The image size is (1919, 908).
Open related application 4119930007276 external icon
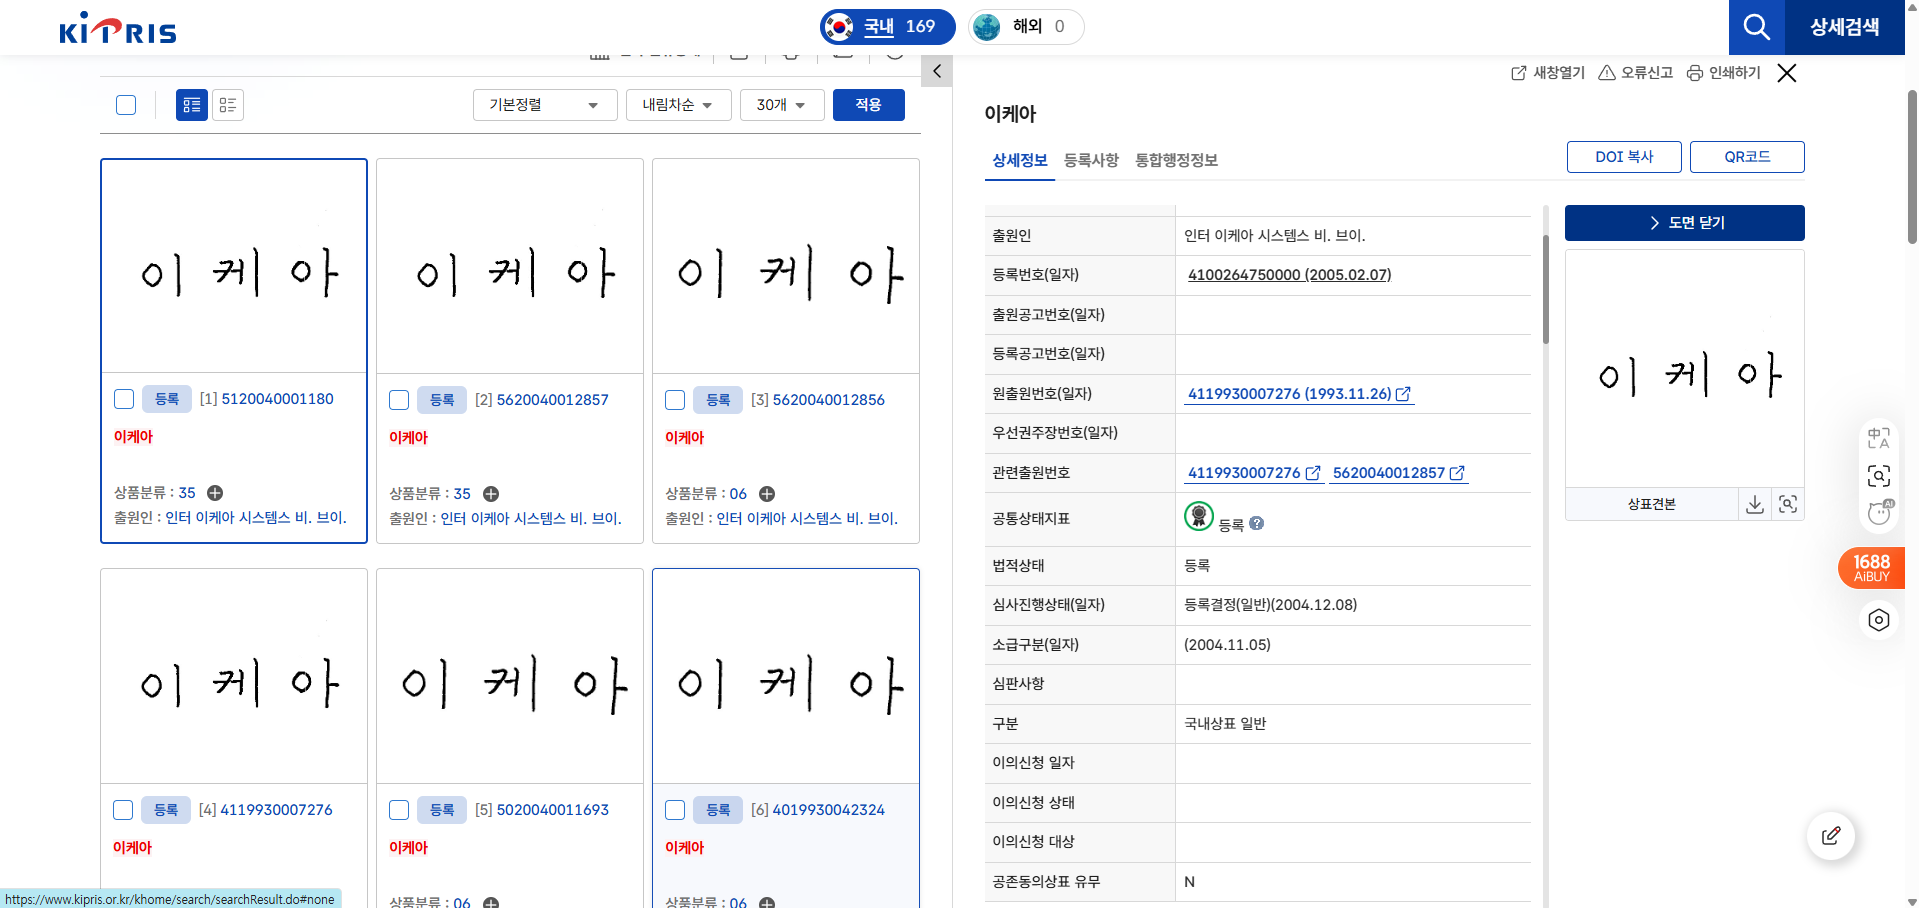coord(1313,473)
